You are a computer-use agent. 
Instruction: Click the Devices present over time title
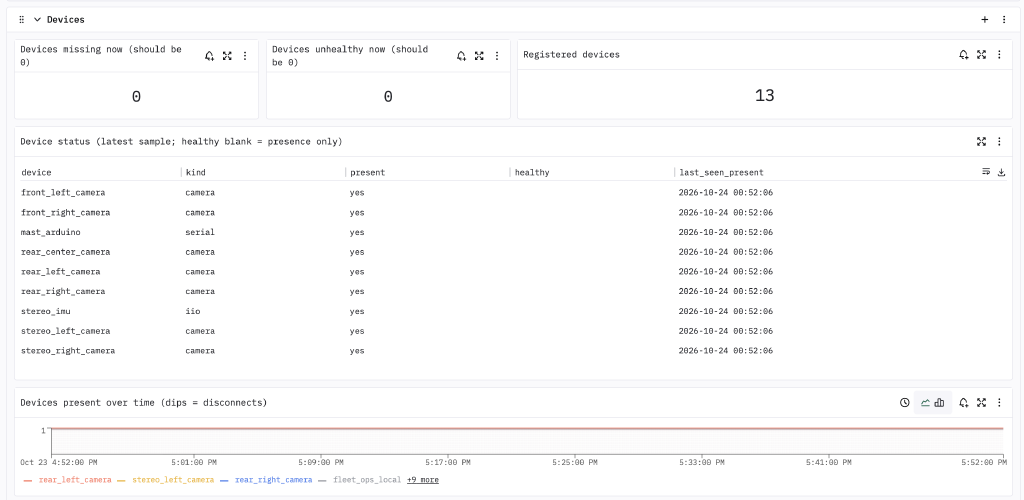144,403
